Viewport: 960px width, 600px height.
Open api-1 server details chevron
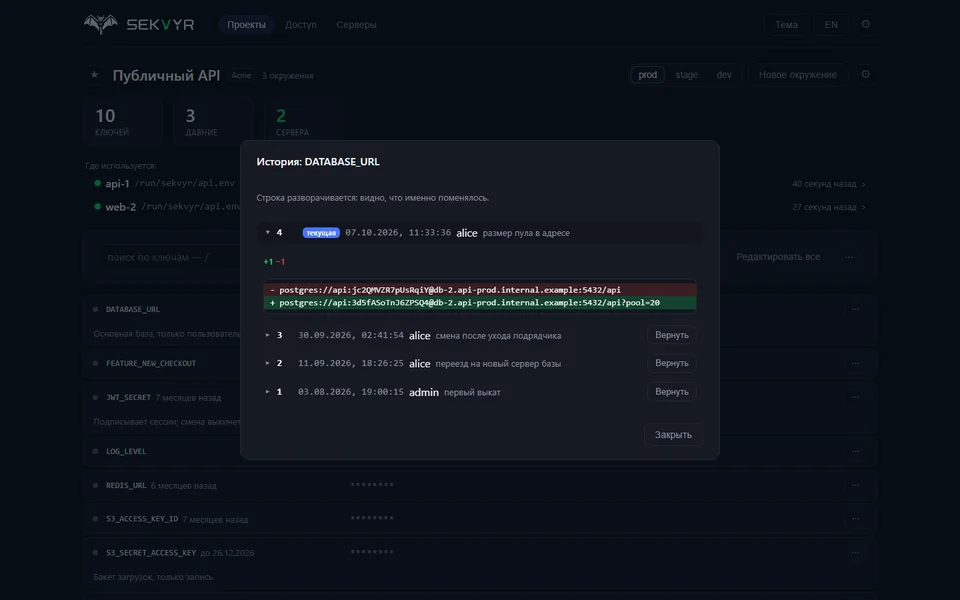(864, 184)
